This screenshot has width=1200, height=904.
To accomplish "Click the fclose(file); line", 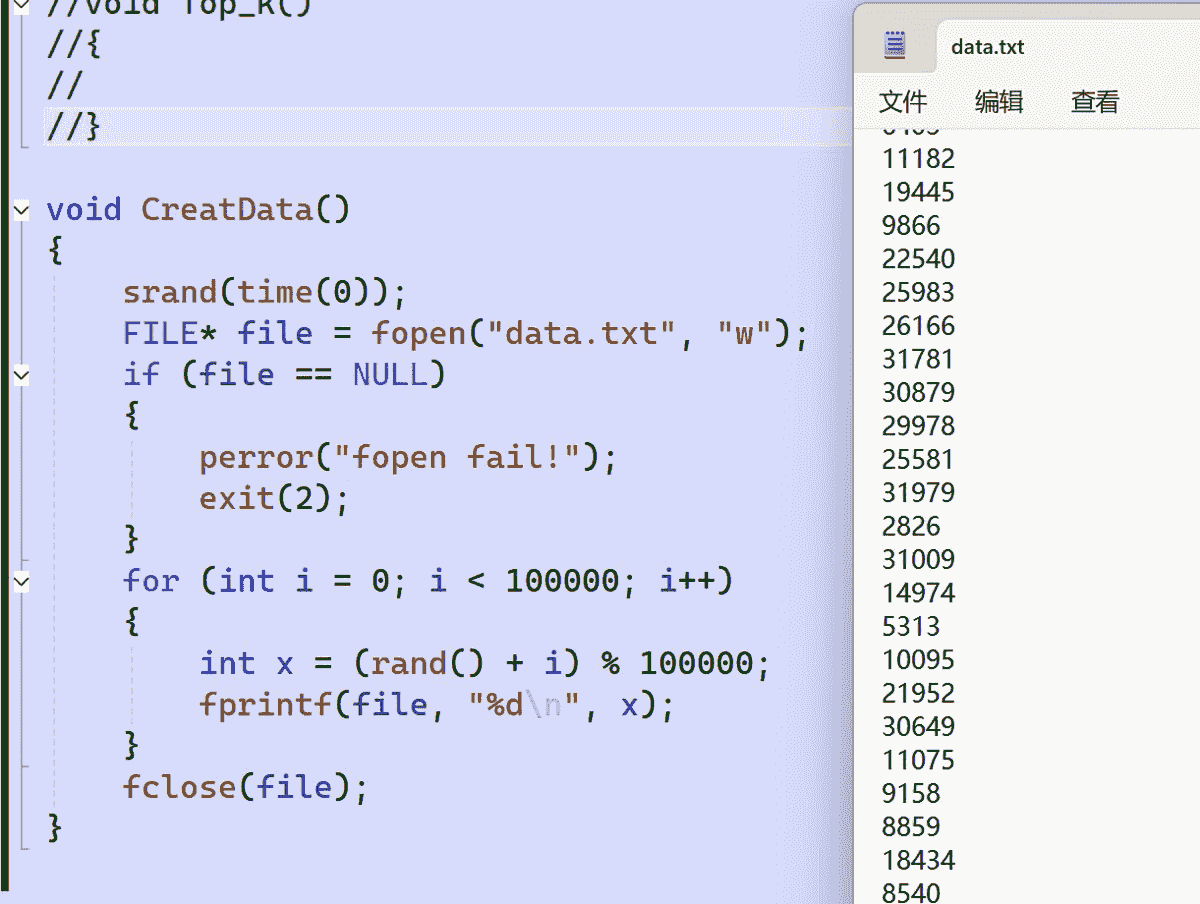I will [245, 787].
